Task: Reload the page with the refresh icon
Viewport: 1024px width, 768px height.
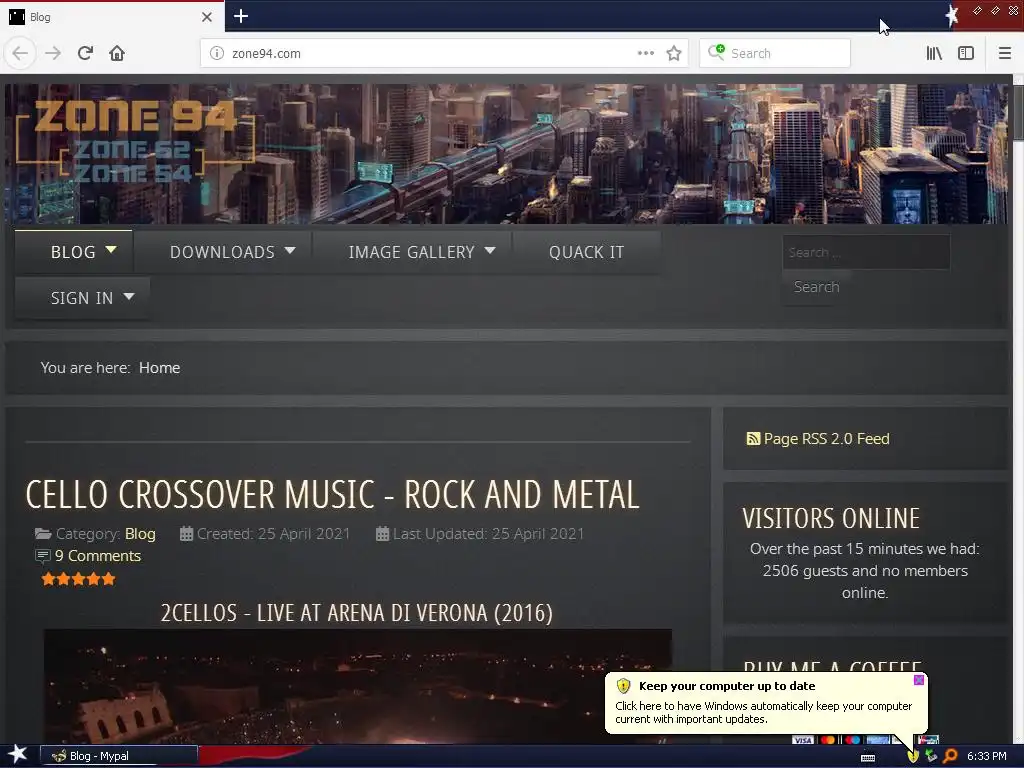Action: [85, 53]
